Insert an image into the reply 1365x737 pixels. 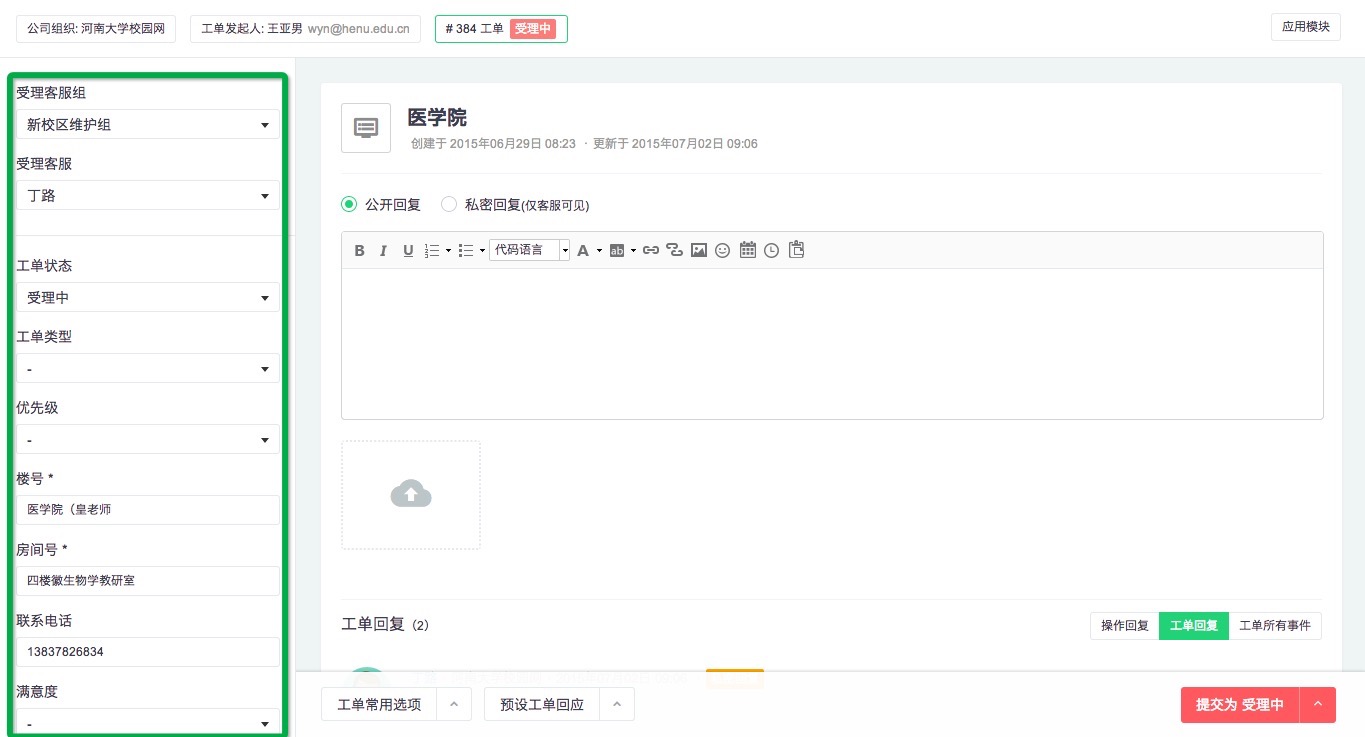(x=699, y=251)
